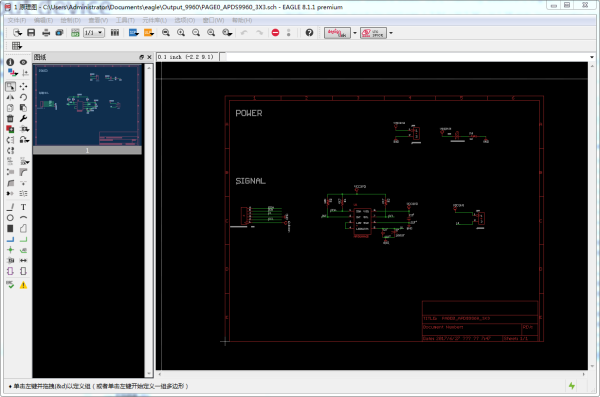Open the Help question mark icon
This screenshot has height=397, width=600.
click(x=309, y=33)
